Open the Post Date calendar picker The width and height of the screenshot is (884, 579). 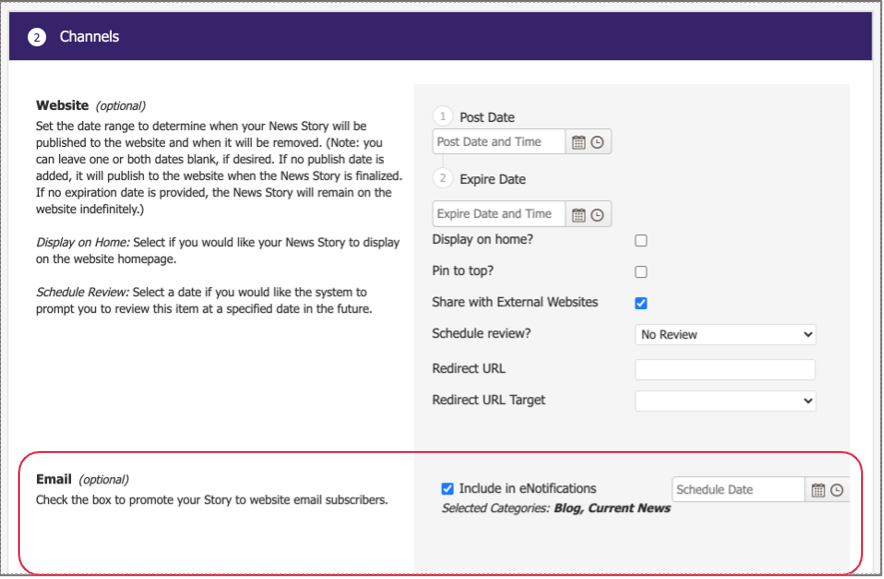[x=578, y=143]
